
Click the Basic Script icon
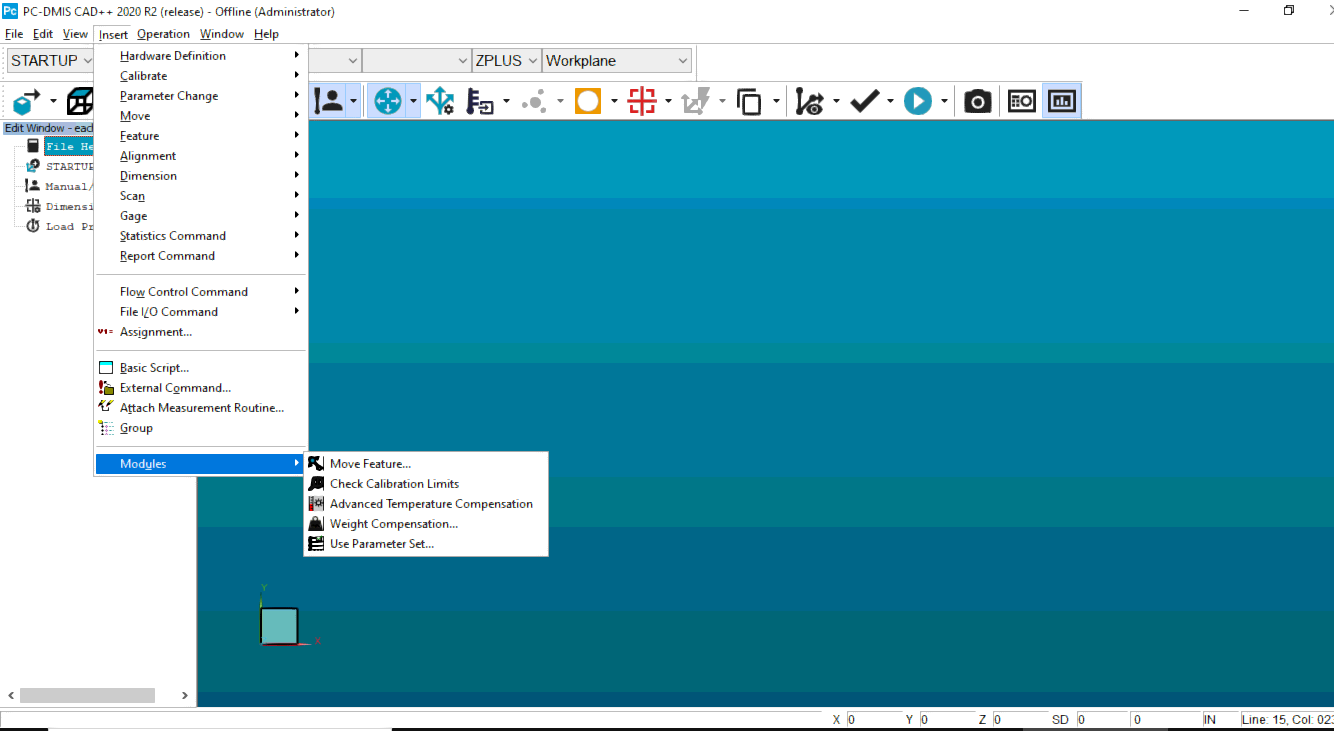[x=106, y=367]
